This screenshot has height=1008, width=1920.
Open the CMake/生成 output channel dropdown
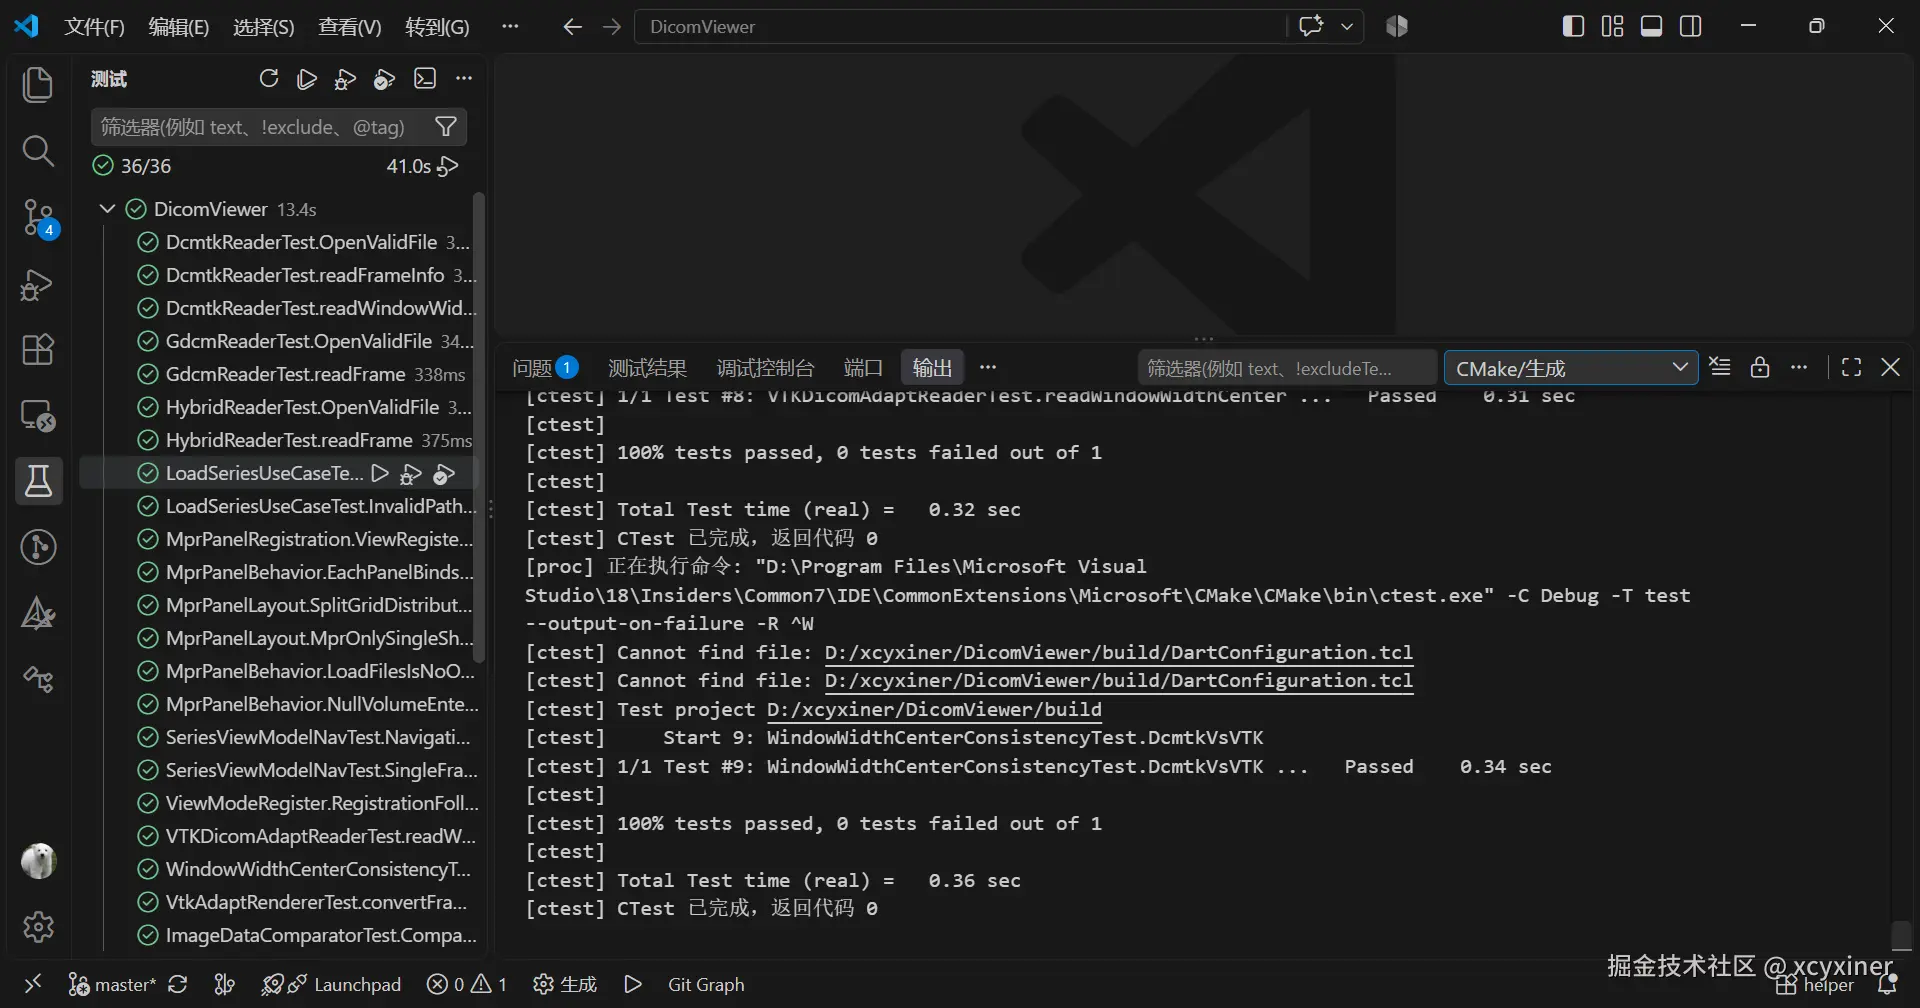[1571, 368]
